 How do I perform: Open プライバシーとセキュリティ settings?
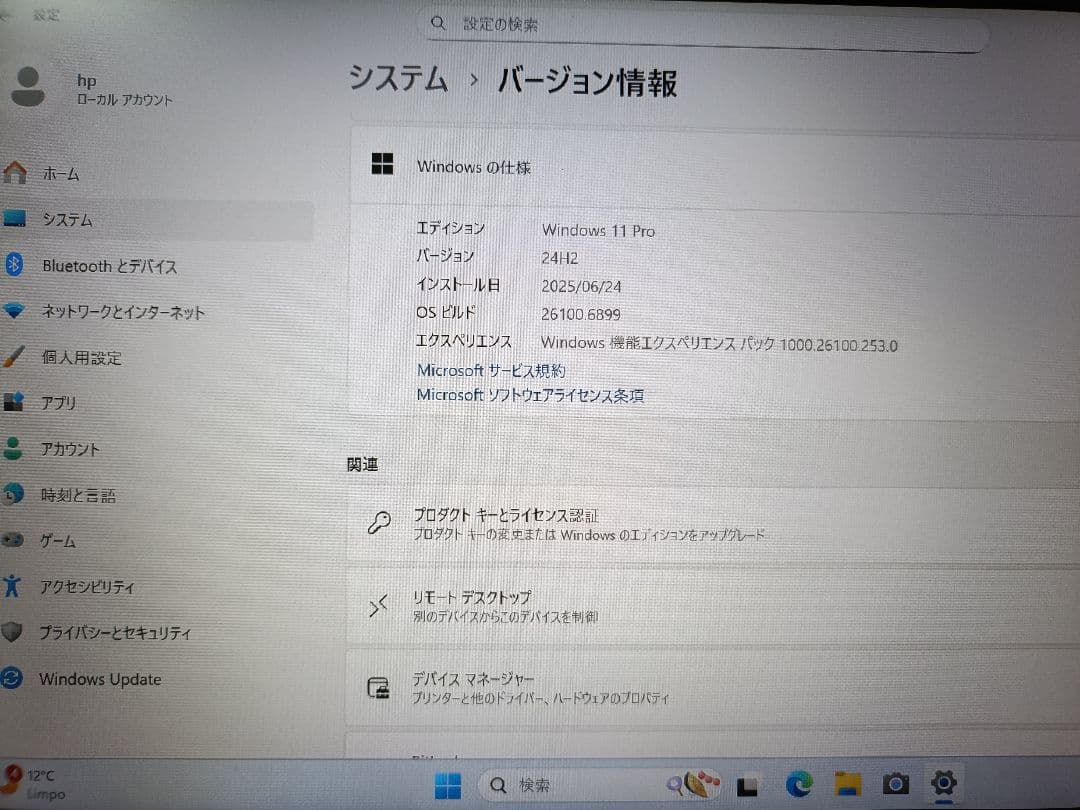tap(113, 633)
